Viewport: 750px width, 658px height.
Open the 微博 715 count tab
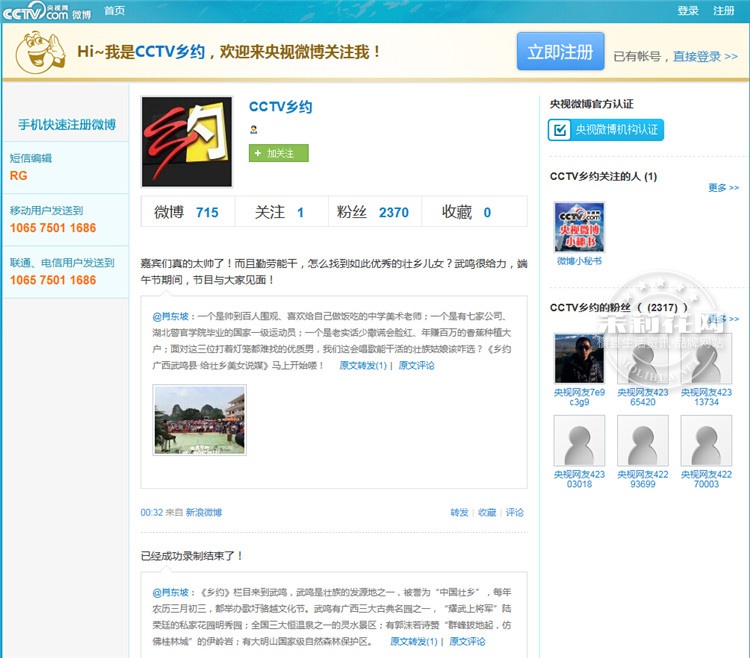click(187, 212)
